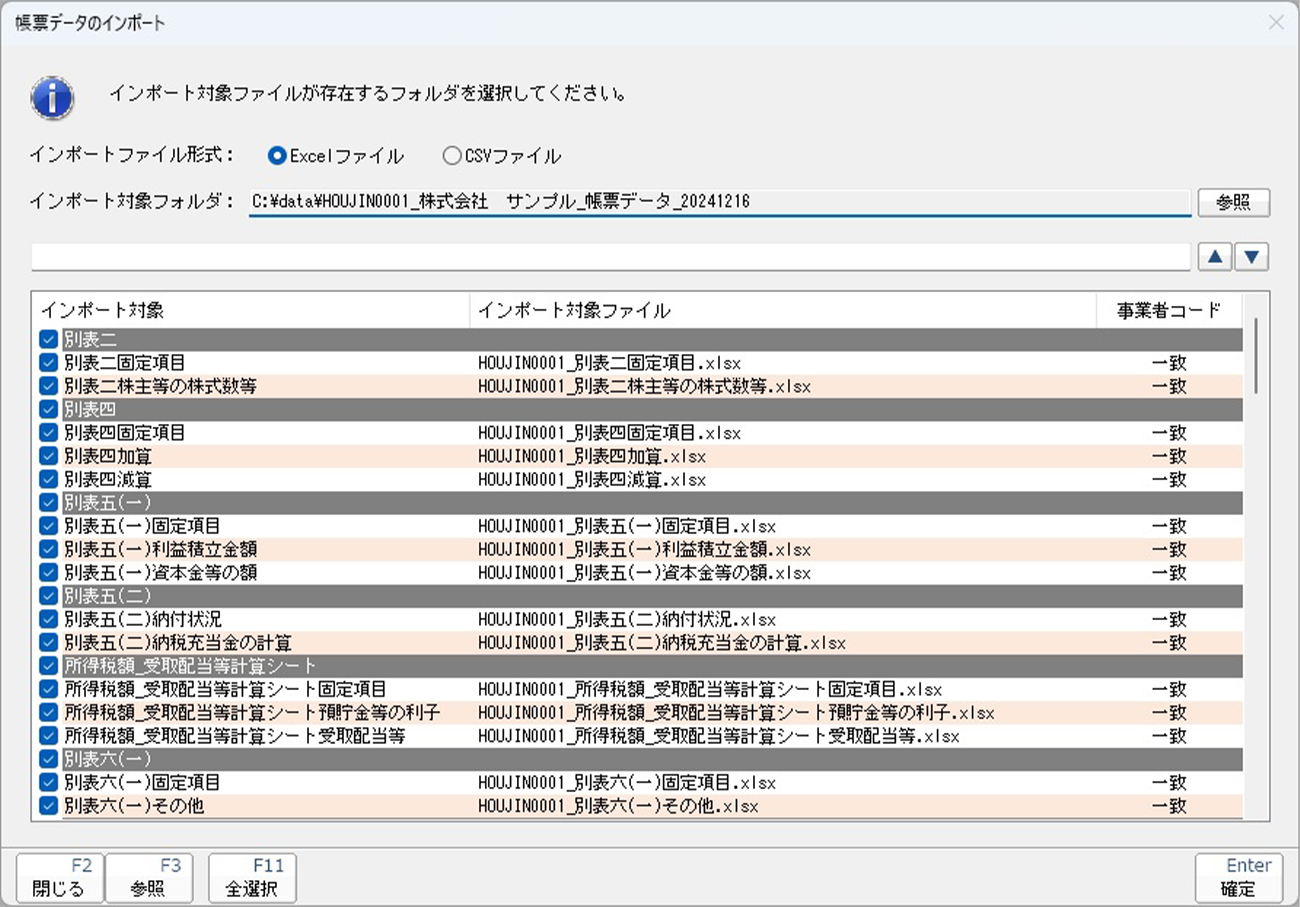The image size is (1300, 907).
Task: Toggle the 別表二 group header checkbox
Action: click(48, 340)
